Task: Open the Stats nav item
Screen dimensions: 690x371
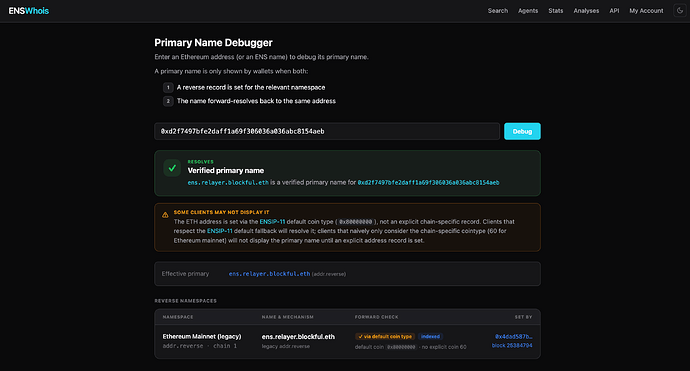Action: pyautogui.click(x=556, y=11)
